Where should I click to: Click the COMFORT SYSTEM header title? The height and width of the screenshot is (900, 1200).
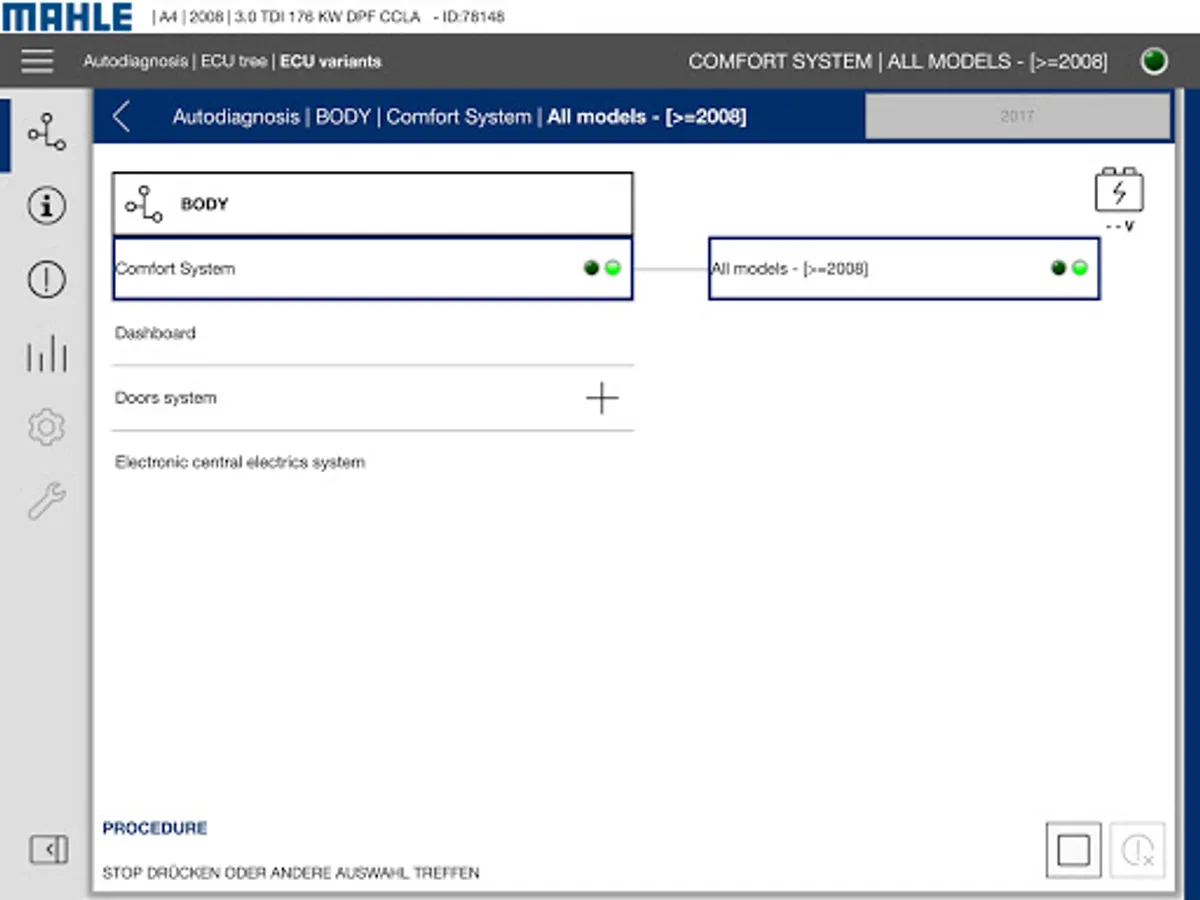coord(898,61)
